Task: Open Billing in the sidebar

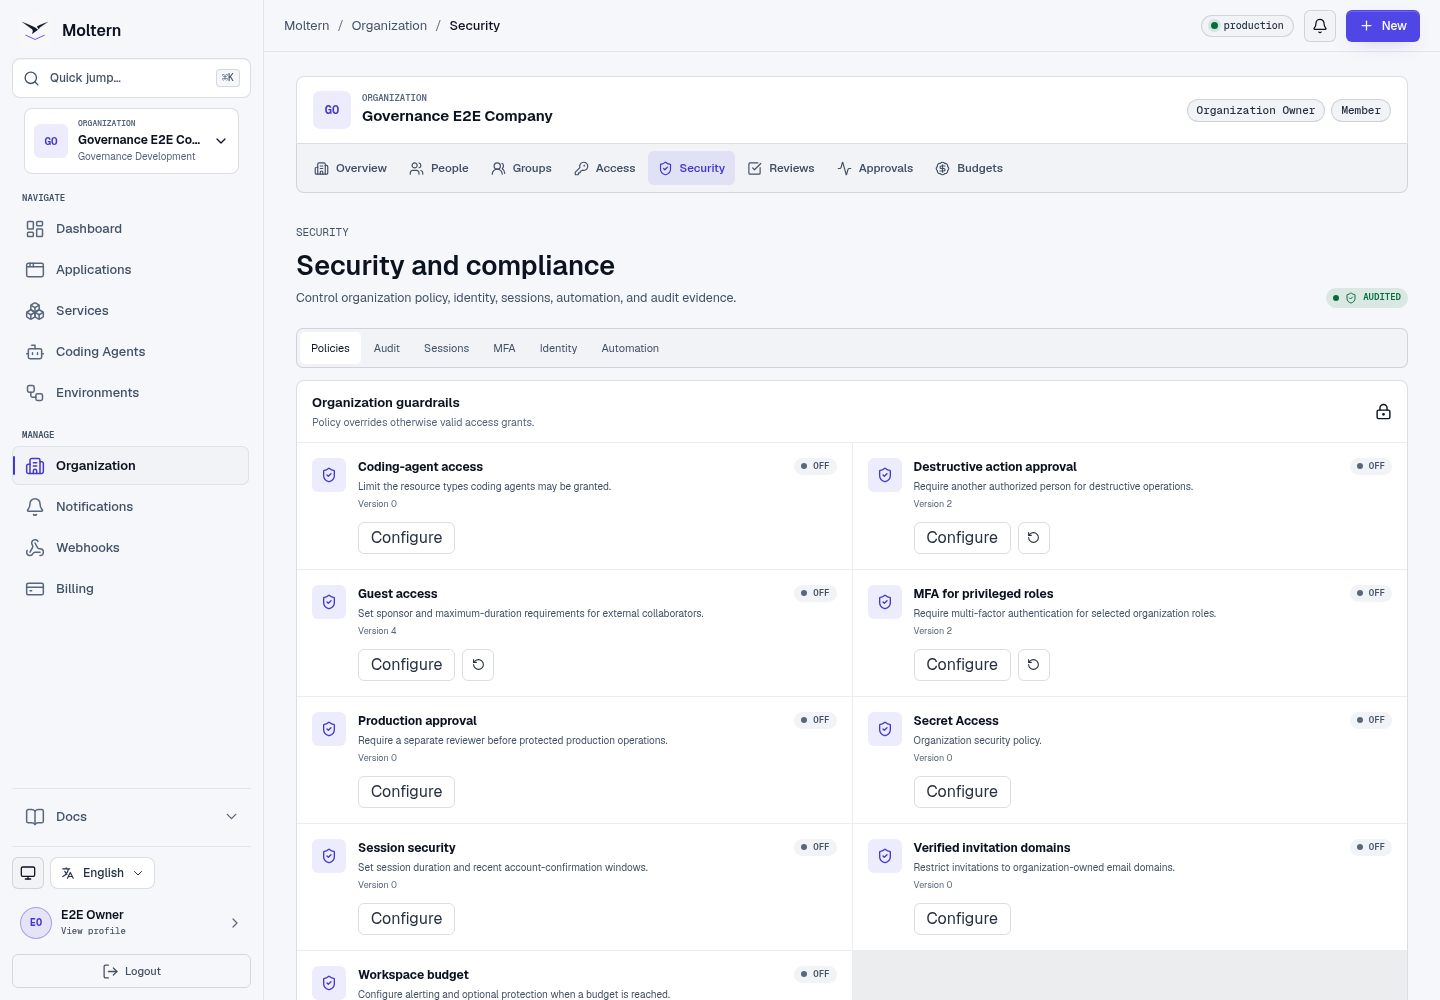Action: click(131, 589)
